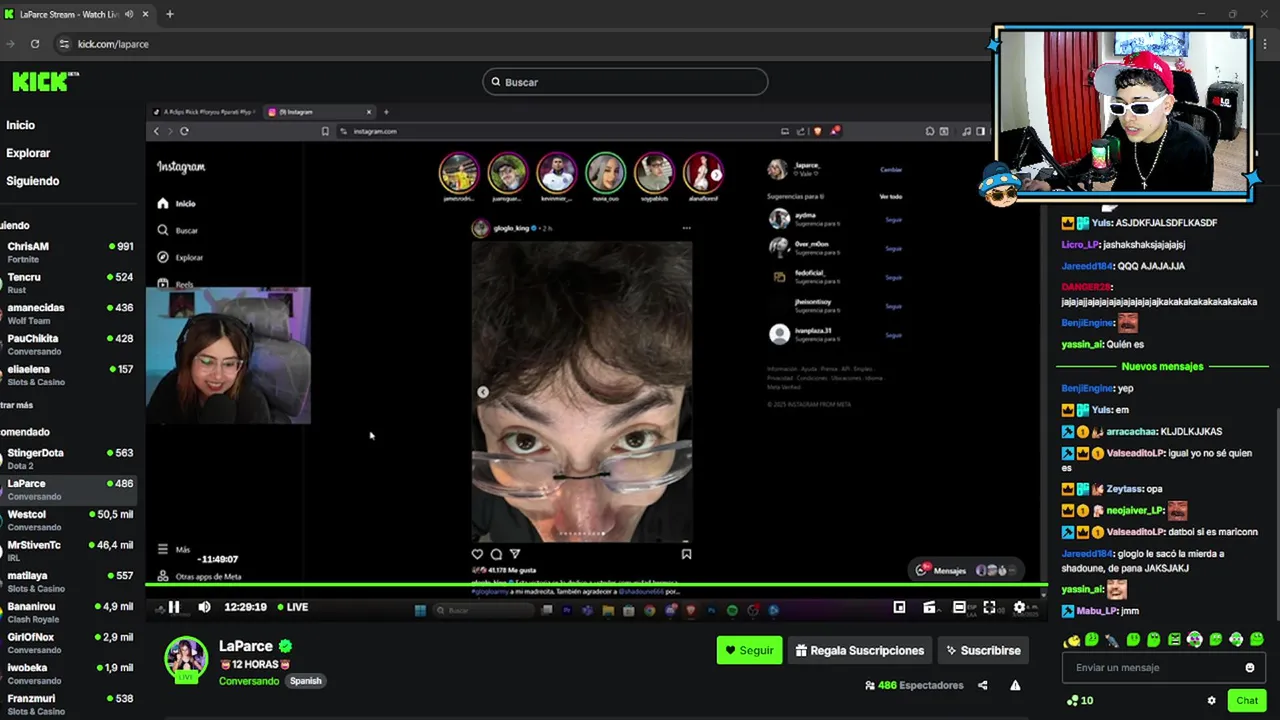Open the MrStivenTc IRL channel
This screenshot has height=720, width=1280.
pyautogui.click(x=70, y=551)
